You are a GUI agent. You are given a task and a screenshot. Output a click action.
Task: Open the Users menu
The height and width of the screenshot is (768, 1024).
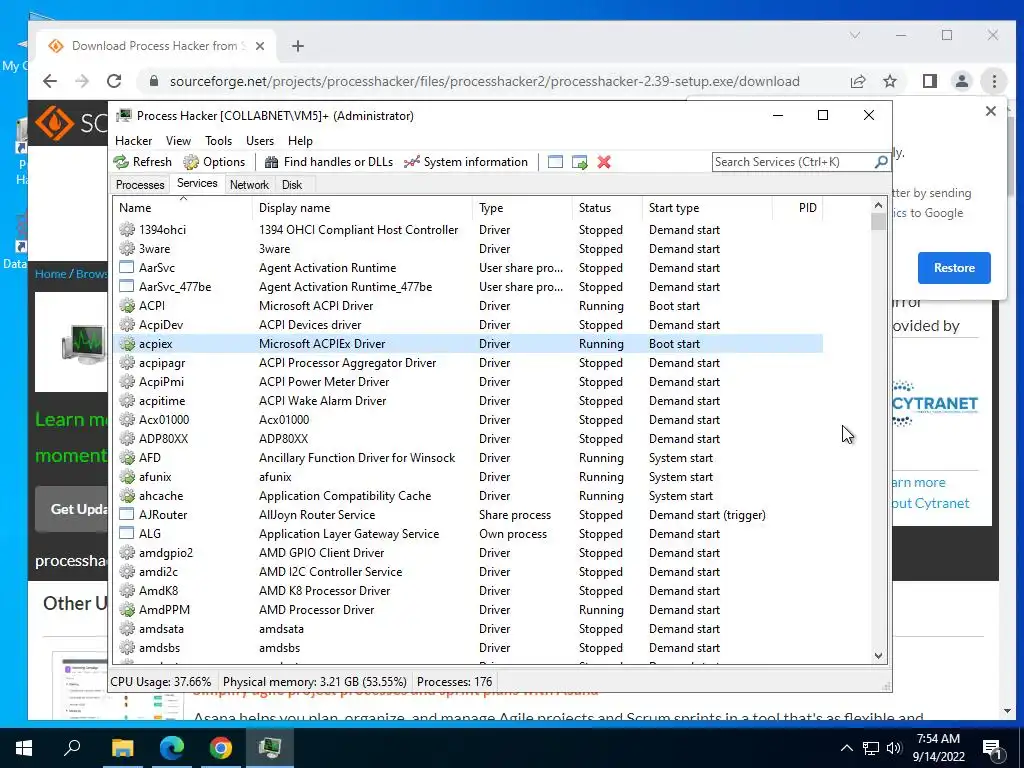click(x=260, y=141)
